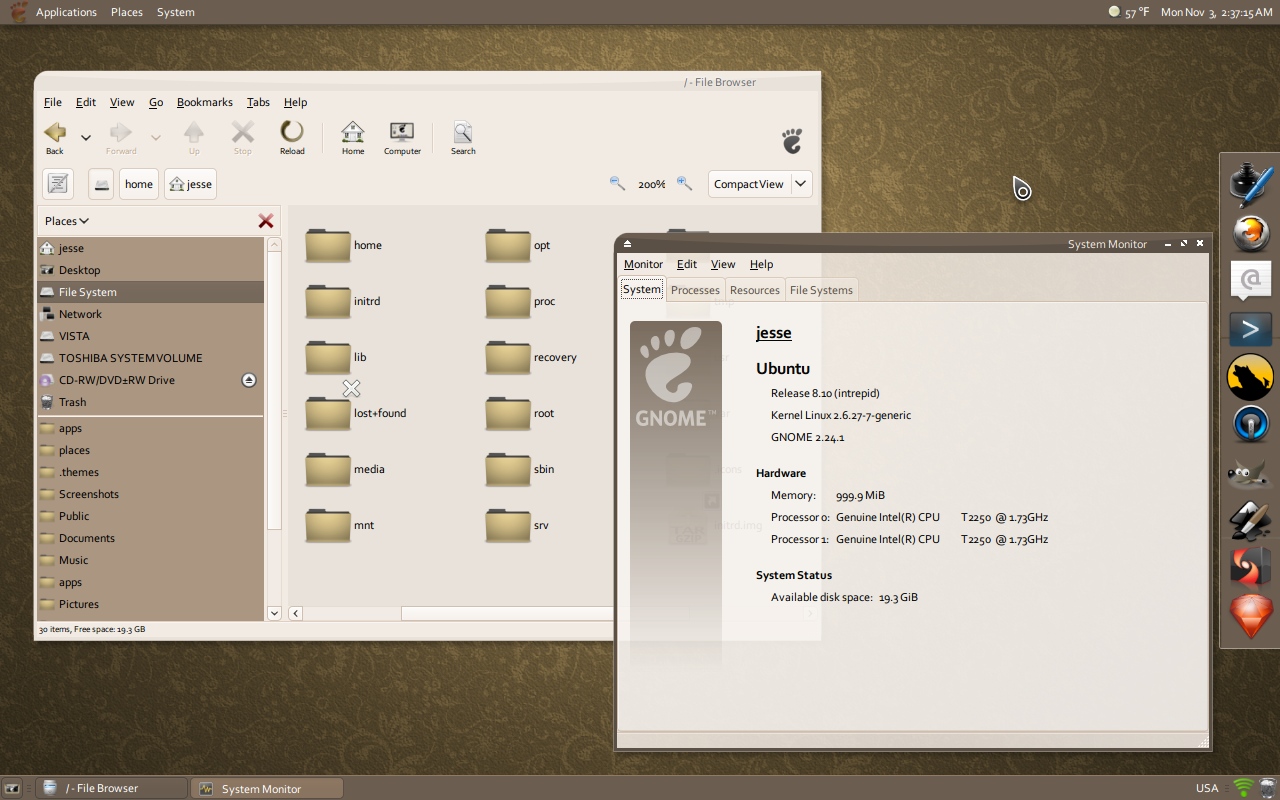Select the 'sbin' folder icon

click(x=507, y=469)
